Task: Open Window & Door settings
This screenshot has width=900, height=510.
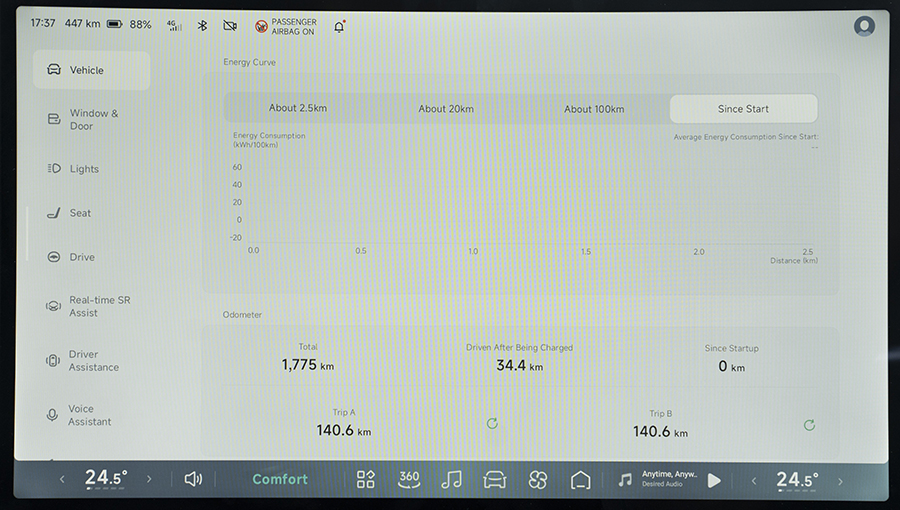Action: [x=92, y=120]
